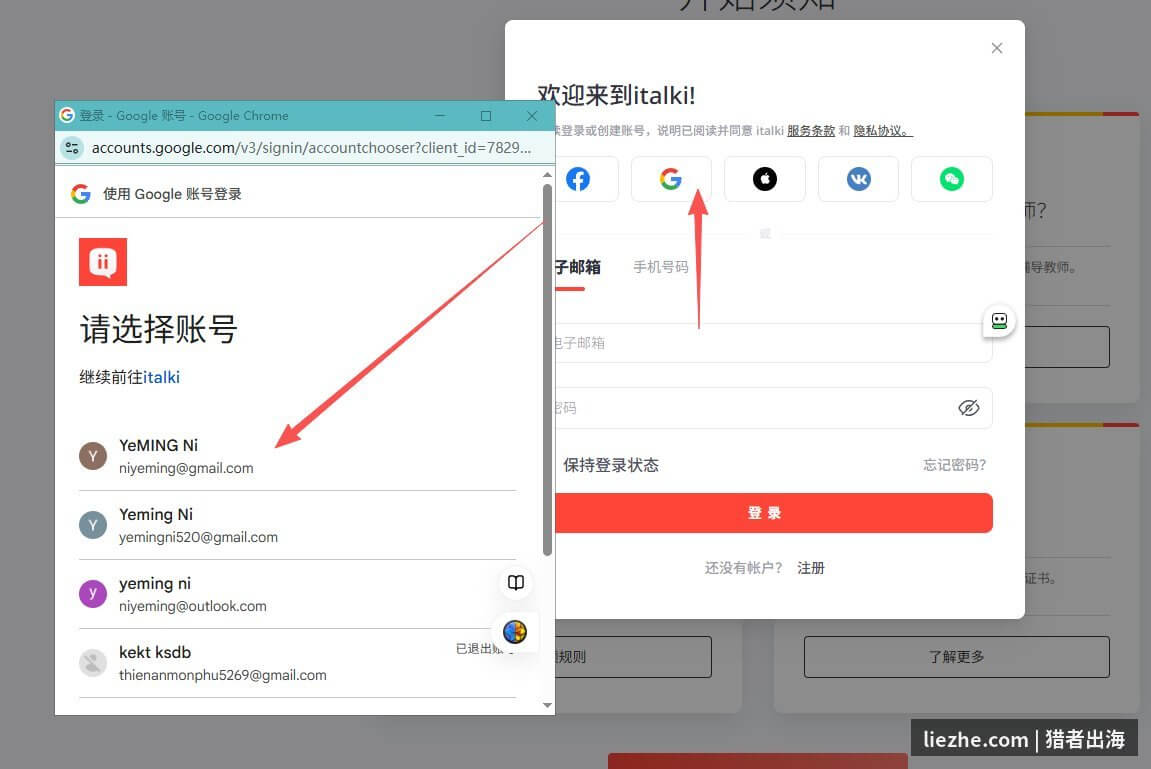
Task: Click the 了解更多 button in background page
Action: point(956,657)
